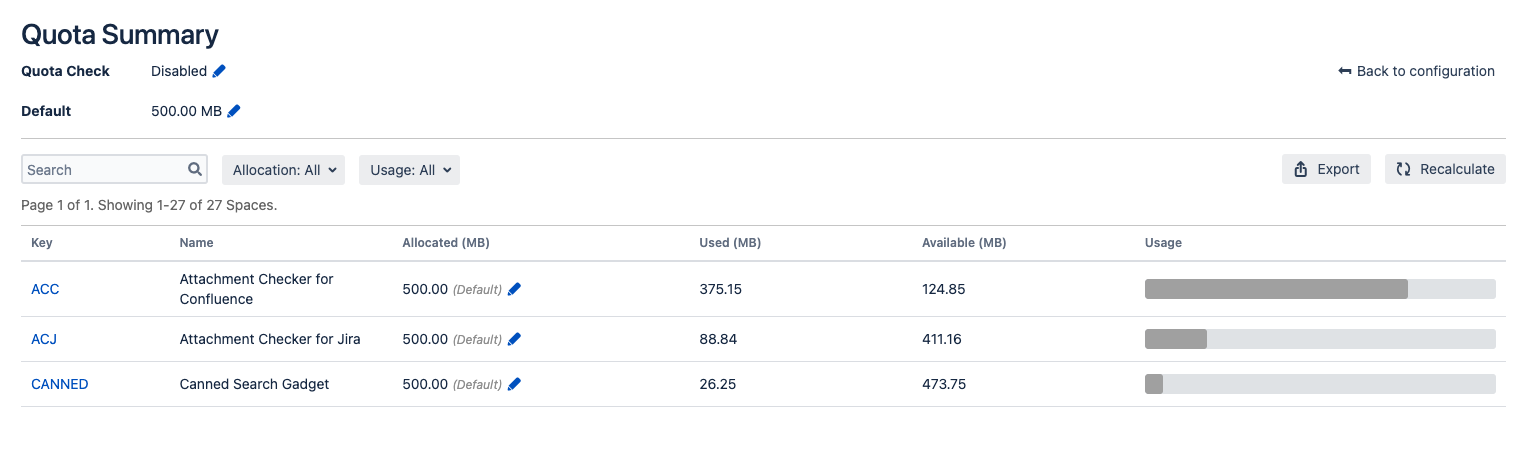The height and width of the screenshot is (456, 1520).
Task: Edit the Quota Check setting pencil icon
Action: click(x=220, y=71)
